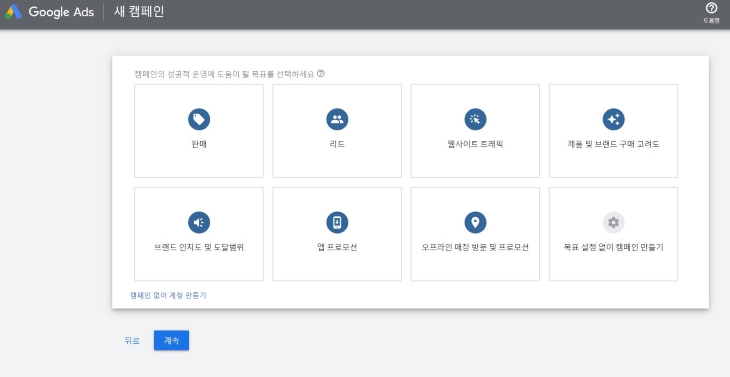Viewport: 730px width, 377px height.
Task: Click the 웹사이트 트래픽 goal label
Action: 475,144
